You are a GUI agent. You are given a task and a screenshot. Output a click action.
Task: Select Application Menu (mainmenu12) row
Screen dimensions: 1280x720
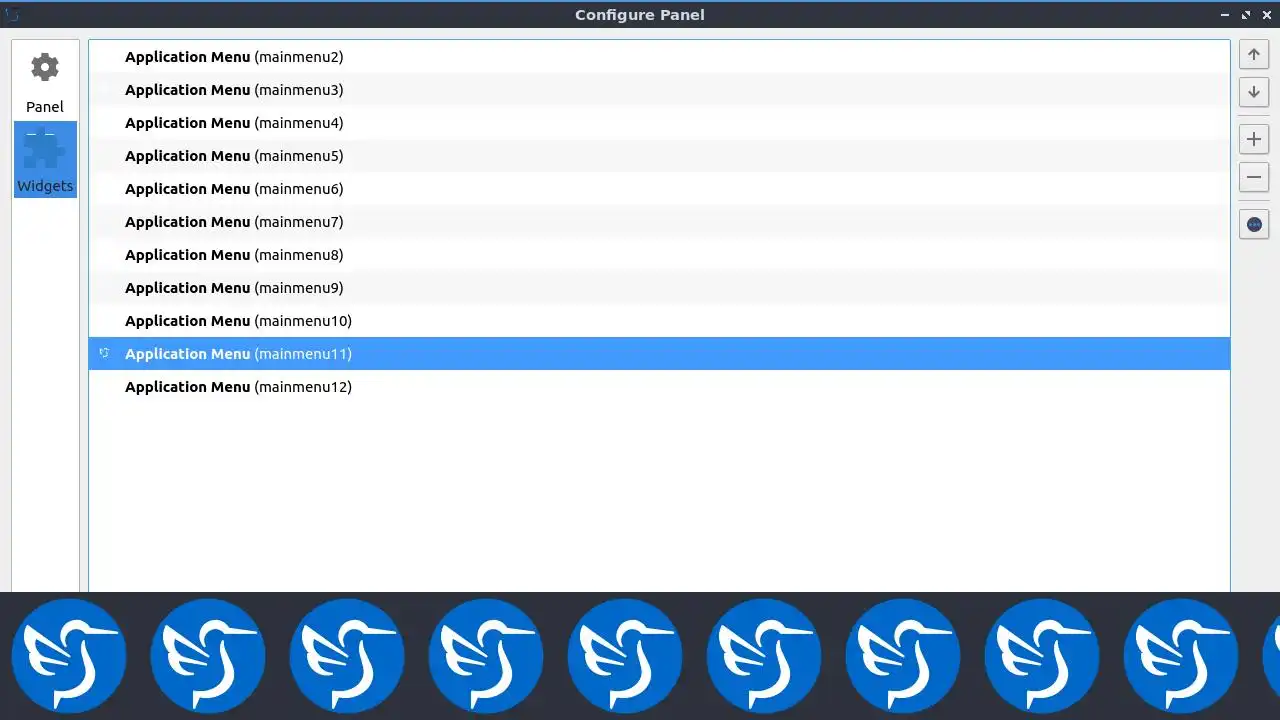(659, 387)
